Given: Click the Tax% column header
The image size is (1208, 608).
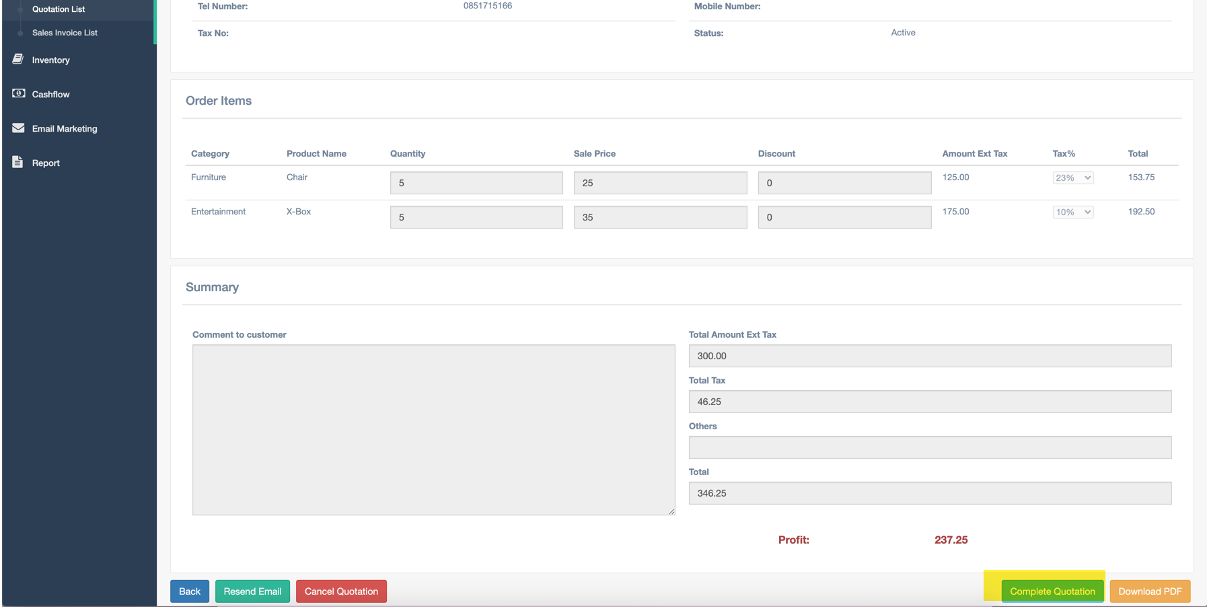Looking at the screenshot, I should click(1064, 154).
